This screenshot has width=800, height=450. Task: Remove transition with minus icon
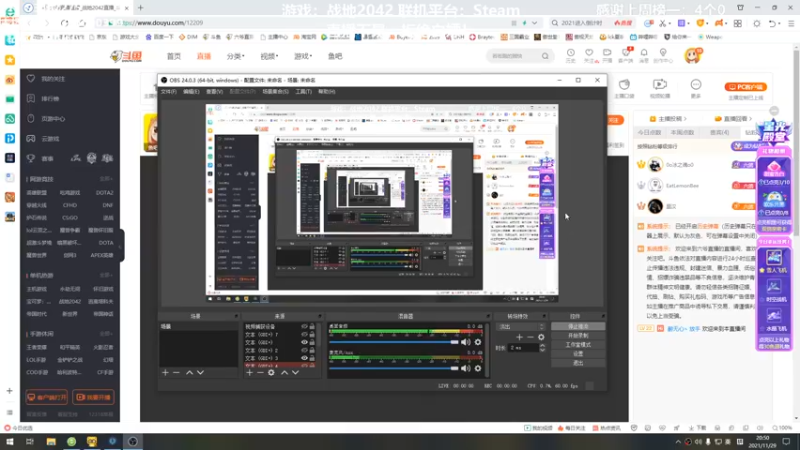tap(531, 337)
